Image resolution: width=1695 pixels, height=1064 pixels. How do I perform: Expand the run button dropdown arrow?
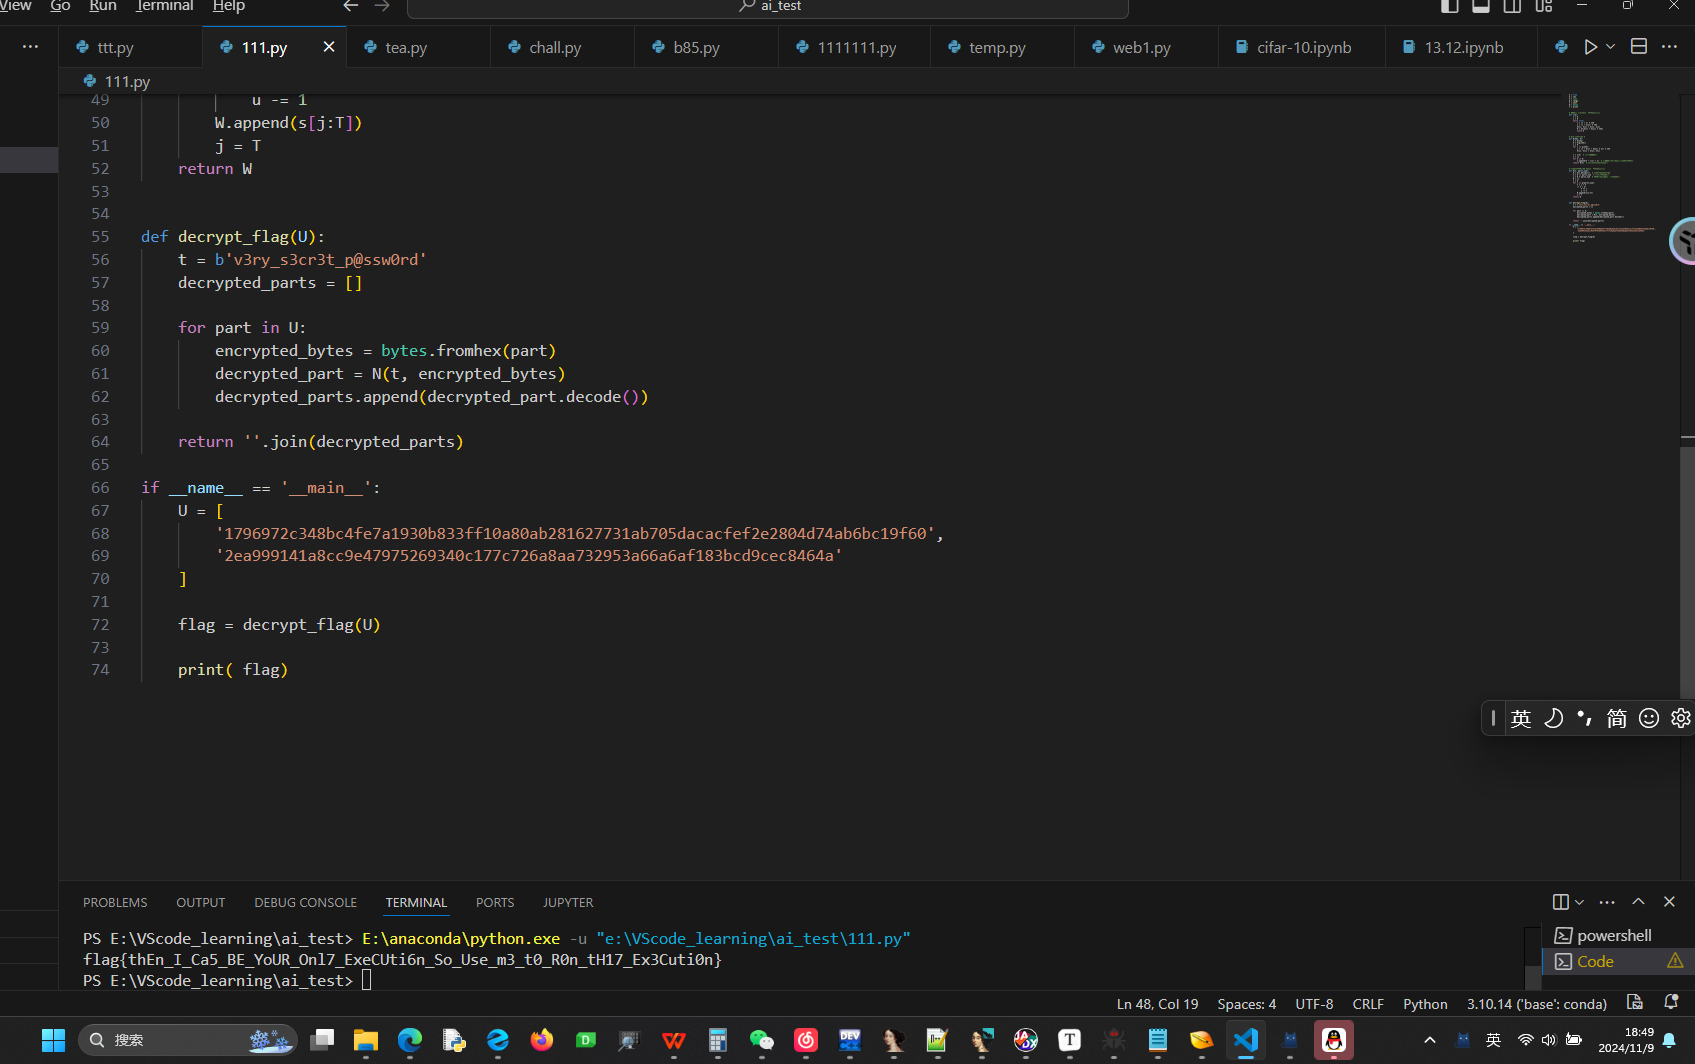(1611, 47)
